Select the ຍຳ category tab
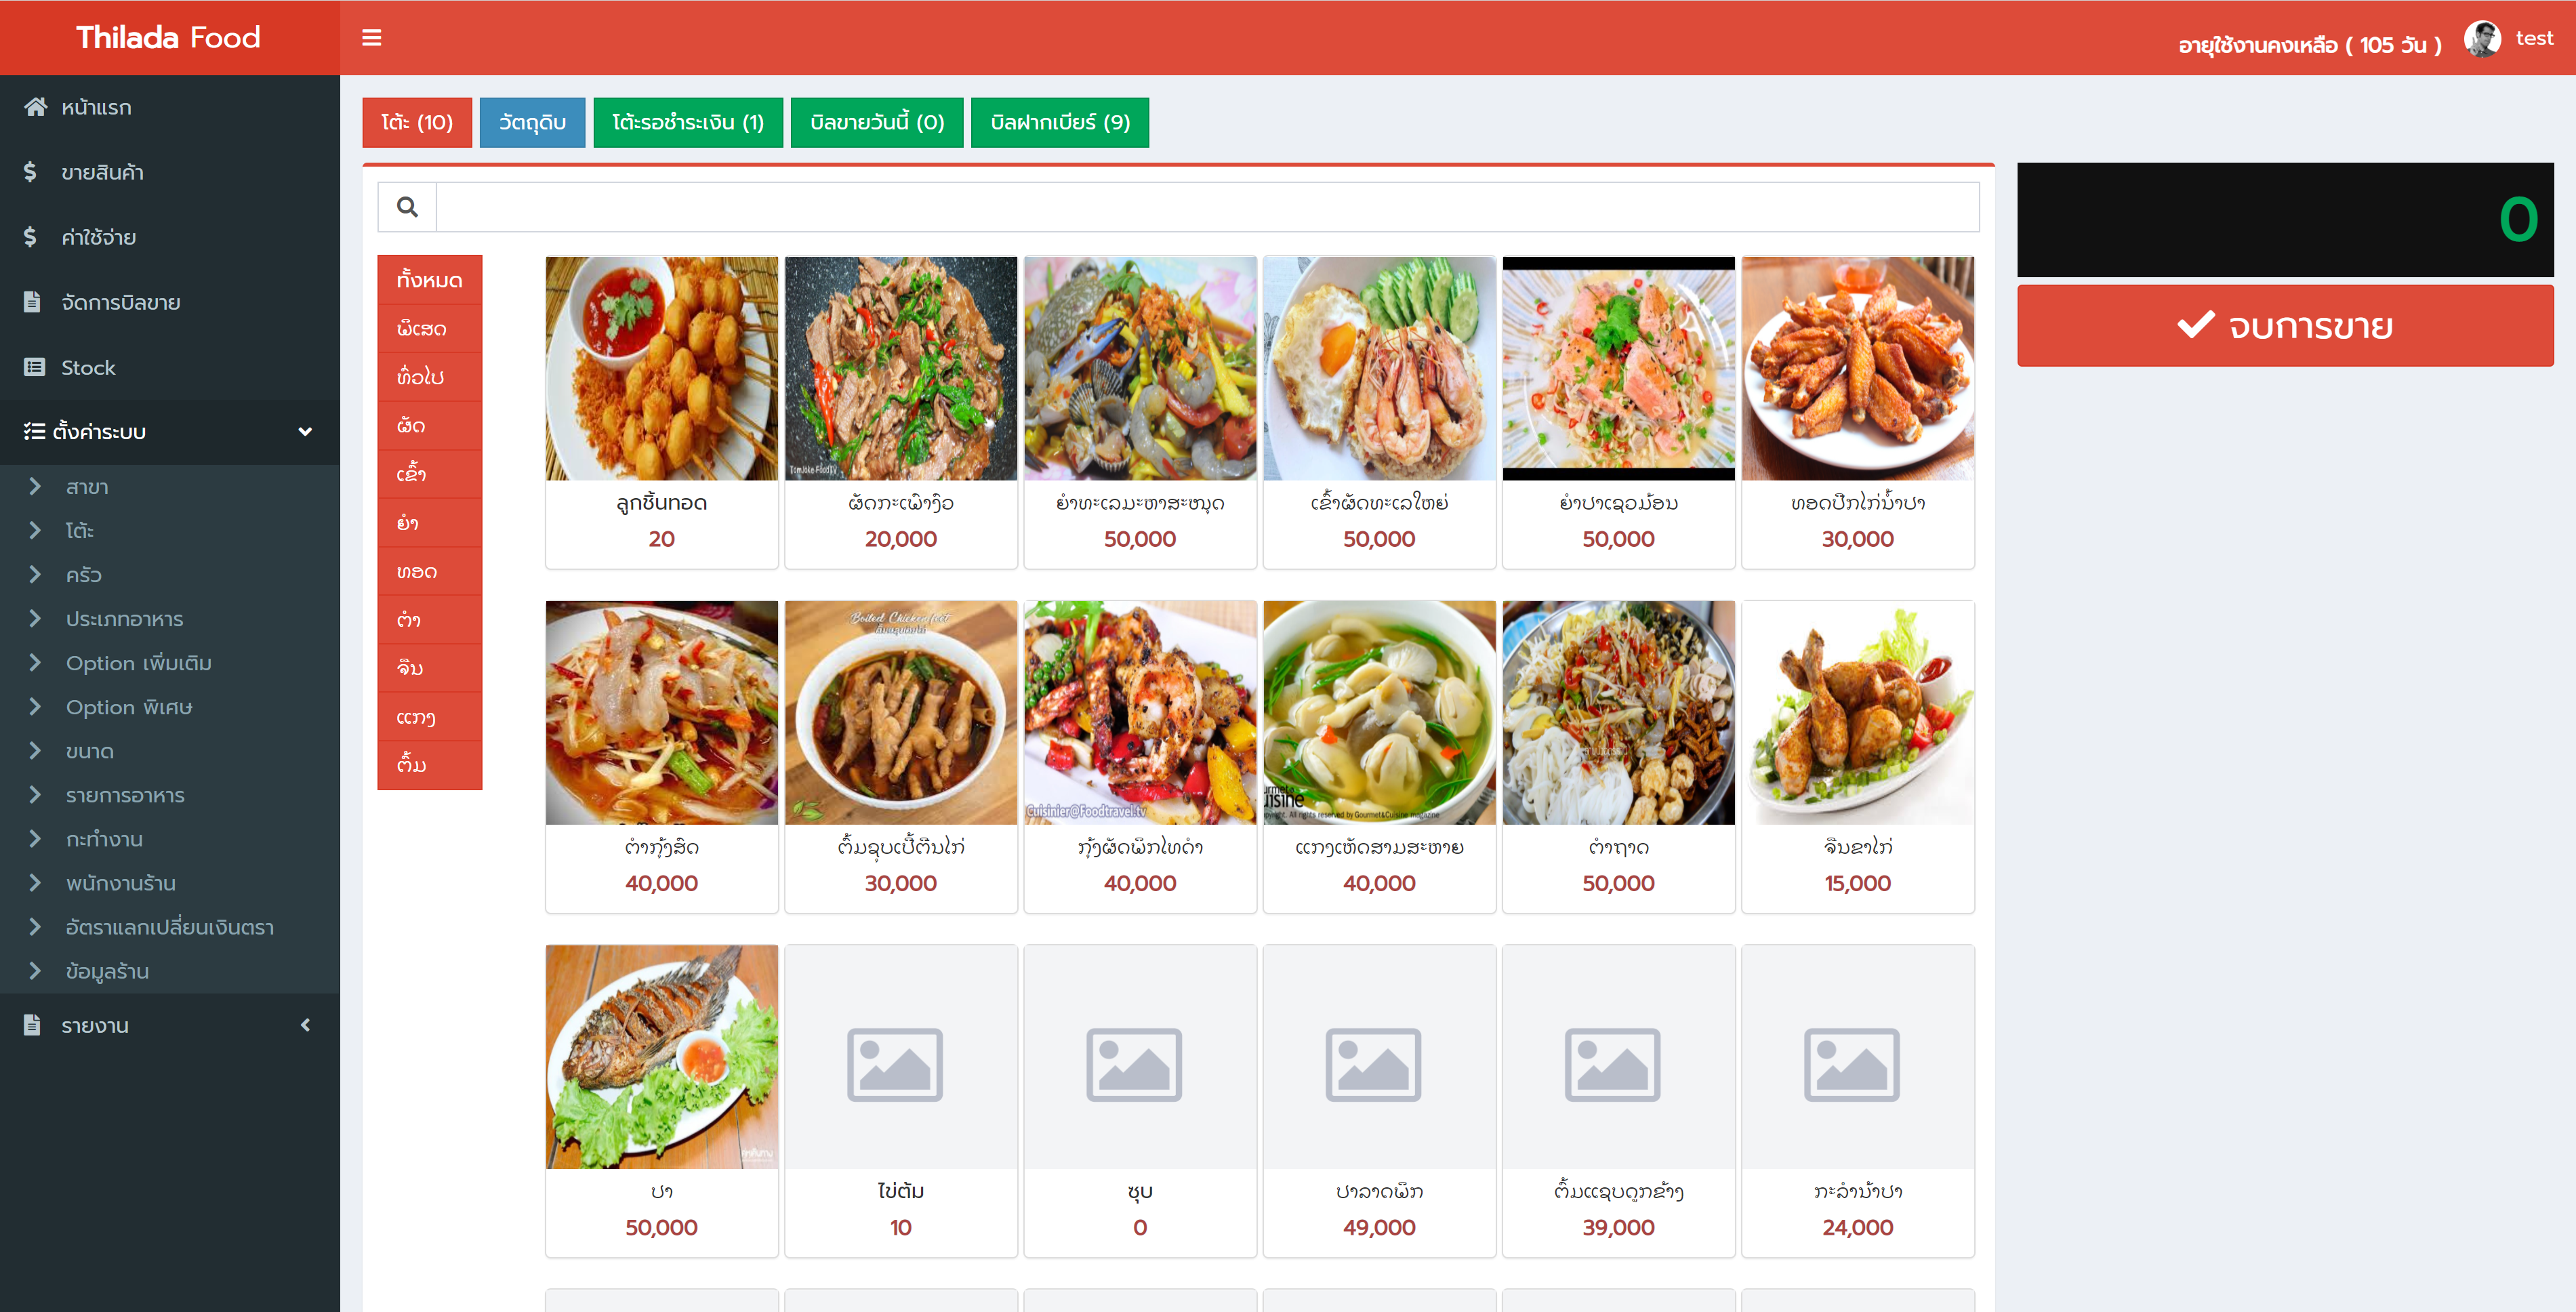2576x1312 pixels. [430, 523]
